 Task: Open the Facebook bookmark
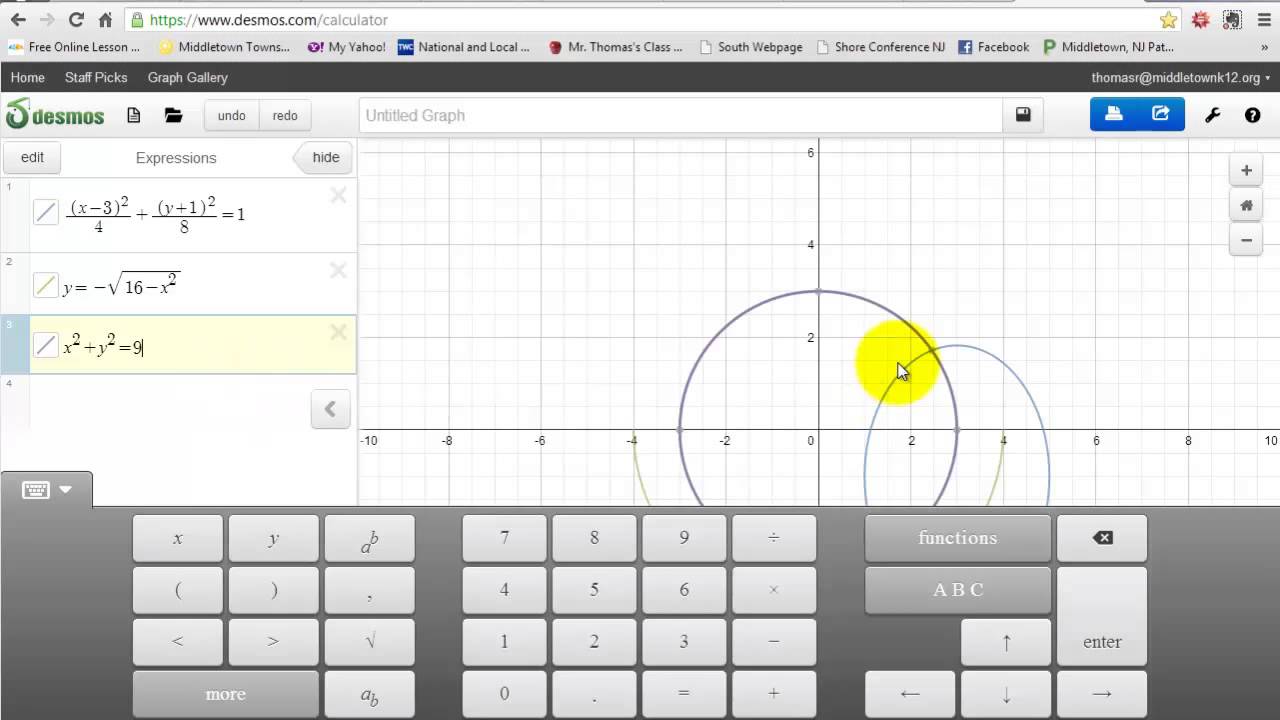click(x=993, y=47)
